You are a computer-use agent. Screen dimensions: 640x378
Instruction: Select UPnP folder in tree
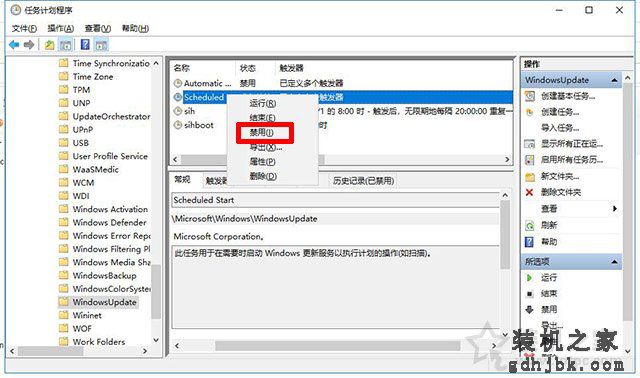82,130
